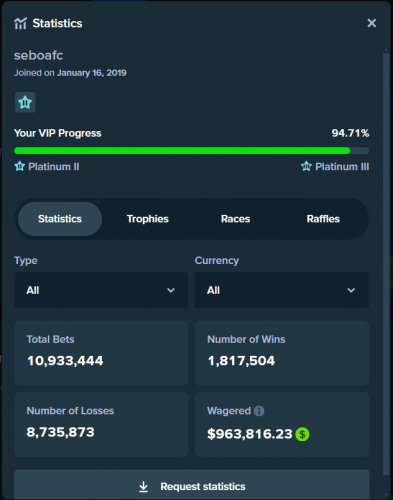Screen dimensions: 393x500
Task: Open the Currency dropdown
Action: (282, 290)
